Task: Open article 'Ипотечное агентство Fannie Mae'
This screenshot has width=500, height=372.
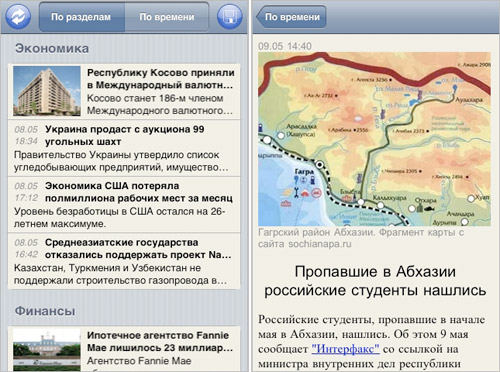Action: (x=124, y=349)
